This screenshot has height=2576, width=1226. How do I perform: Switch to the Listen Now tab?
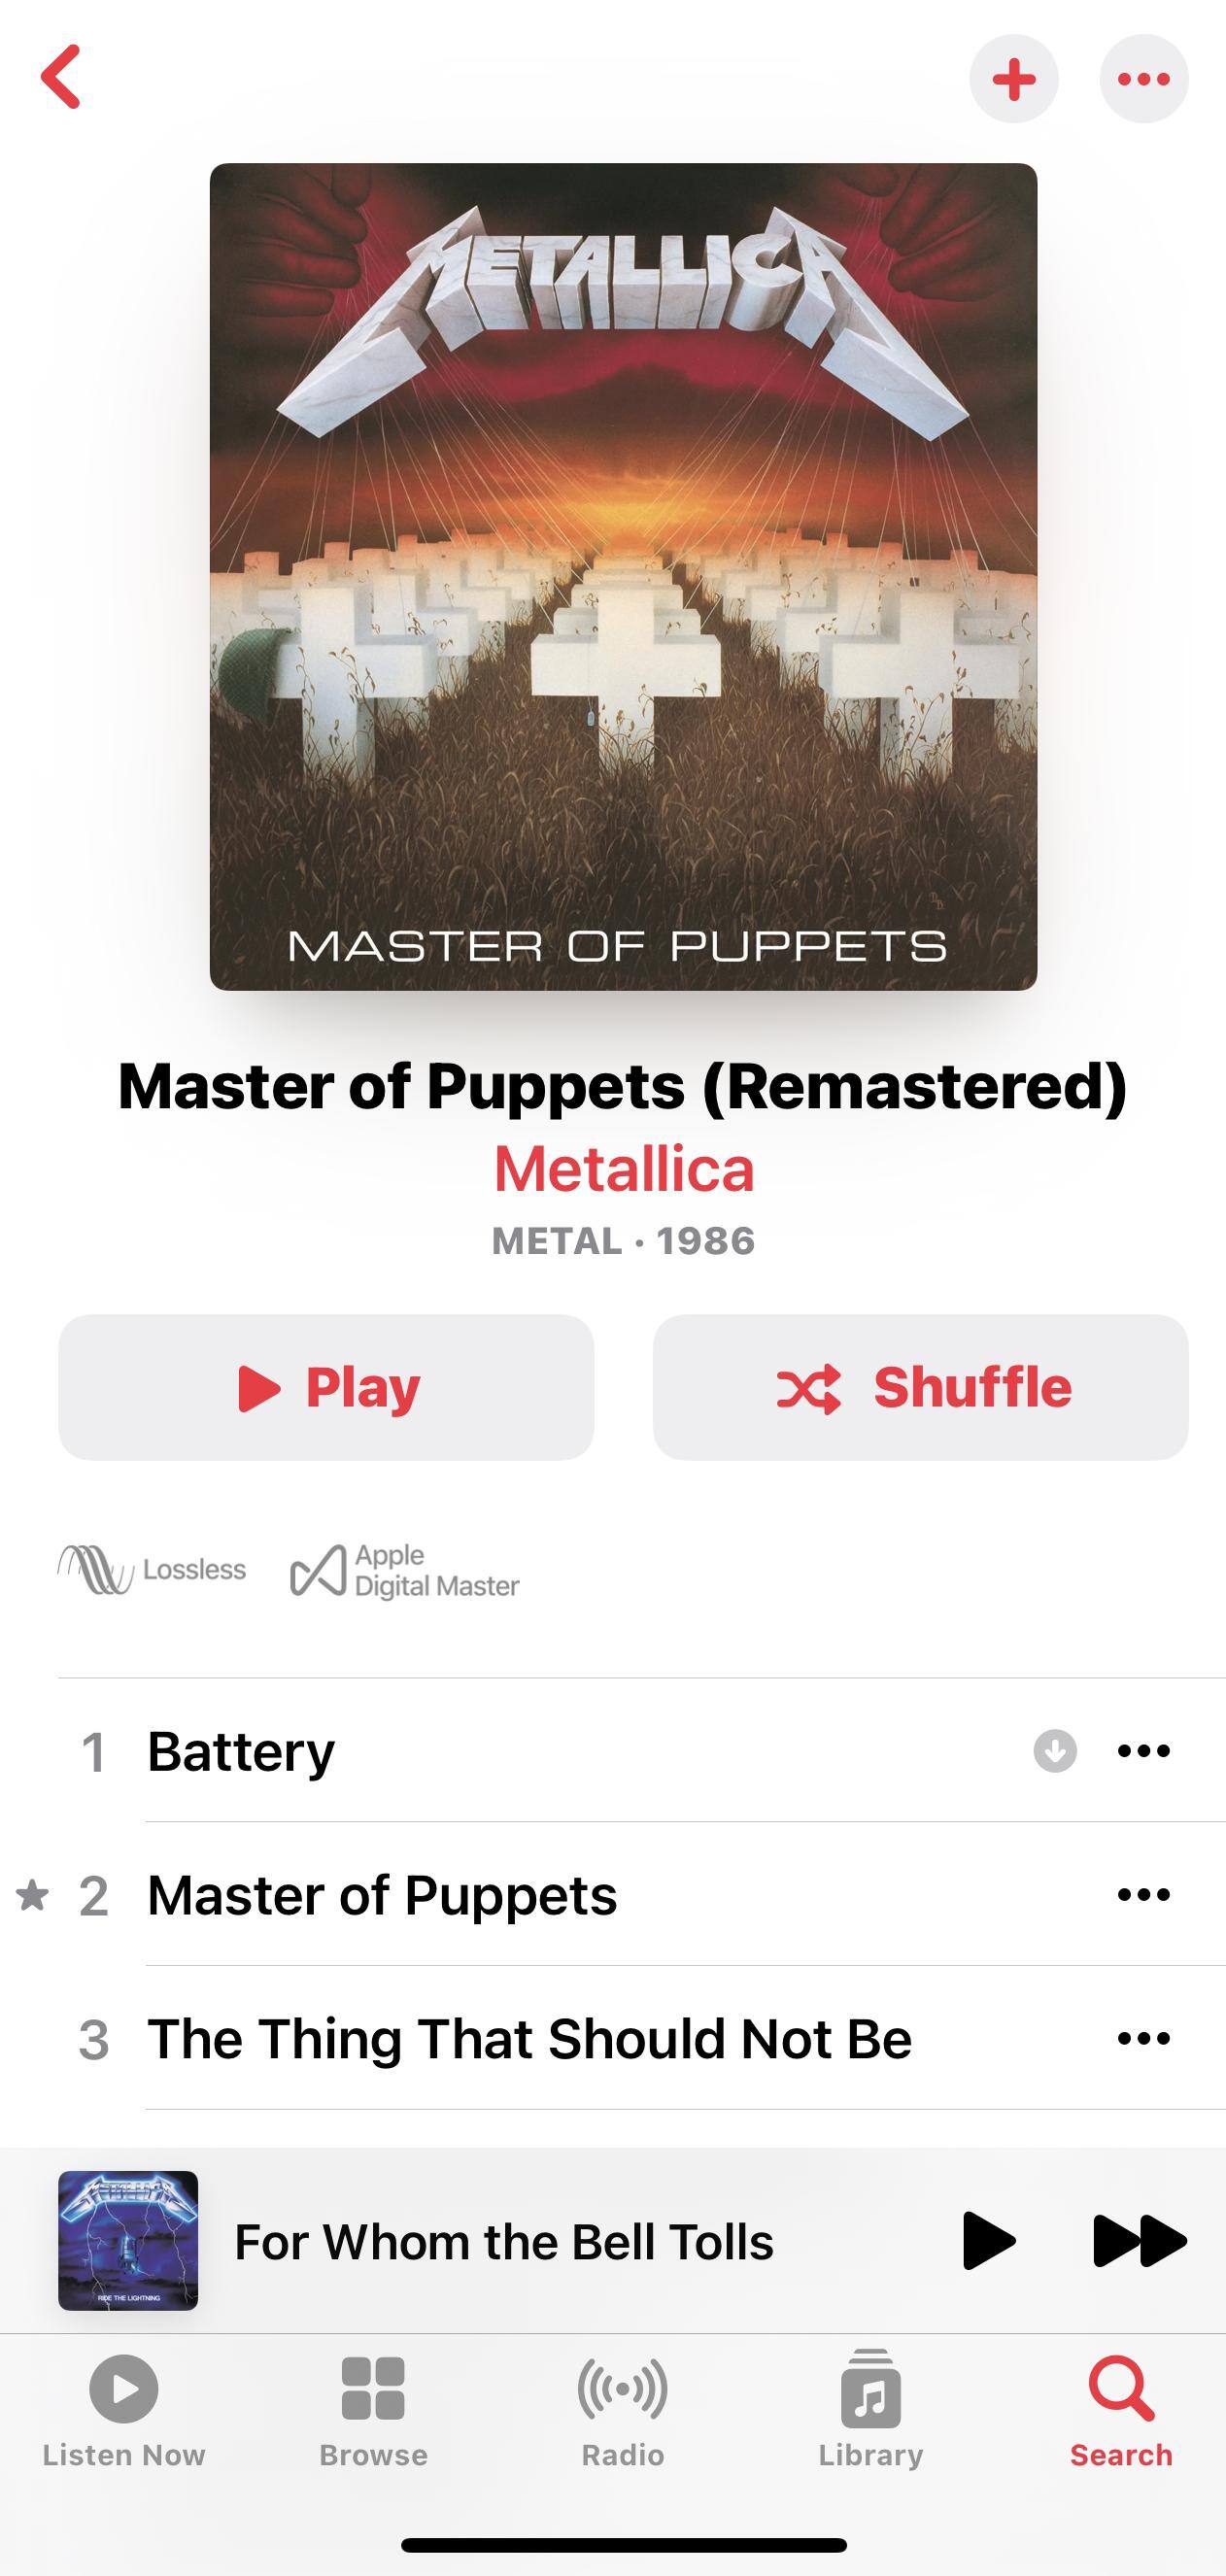click(x=124, y=2411)
